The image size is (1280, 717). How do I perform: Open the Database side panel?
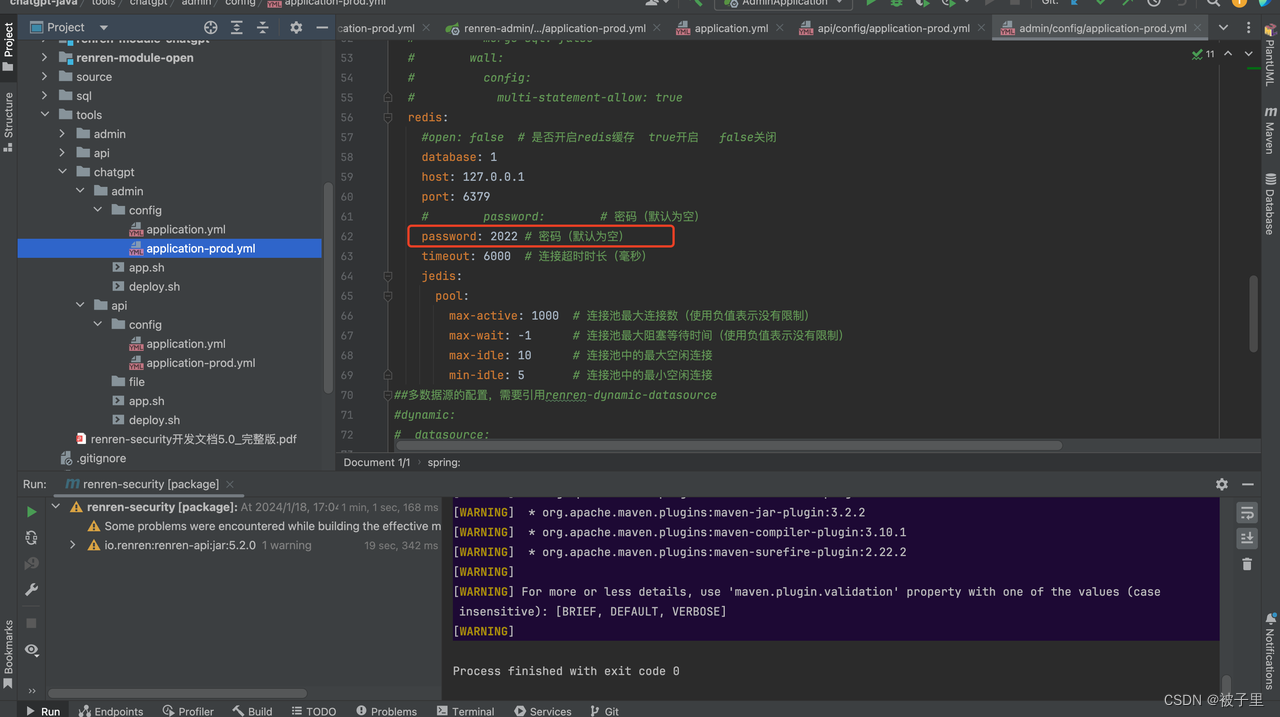coord(1270,203)
